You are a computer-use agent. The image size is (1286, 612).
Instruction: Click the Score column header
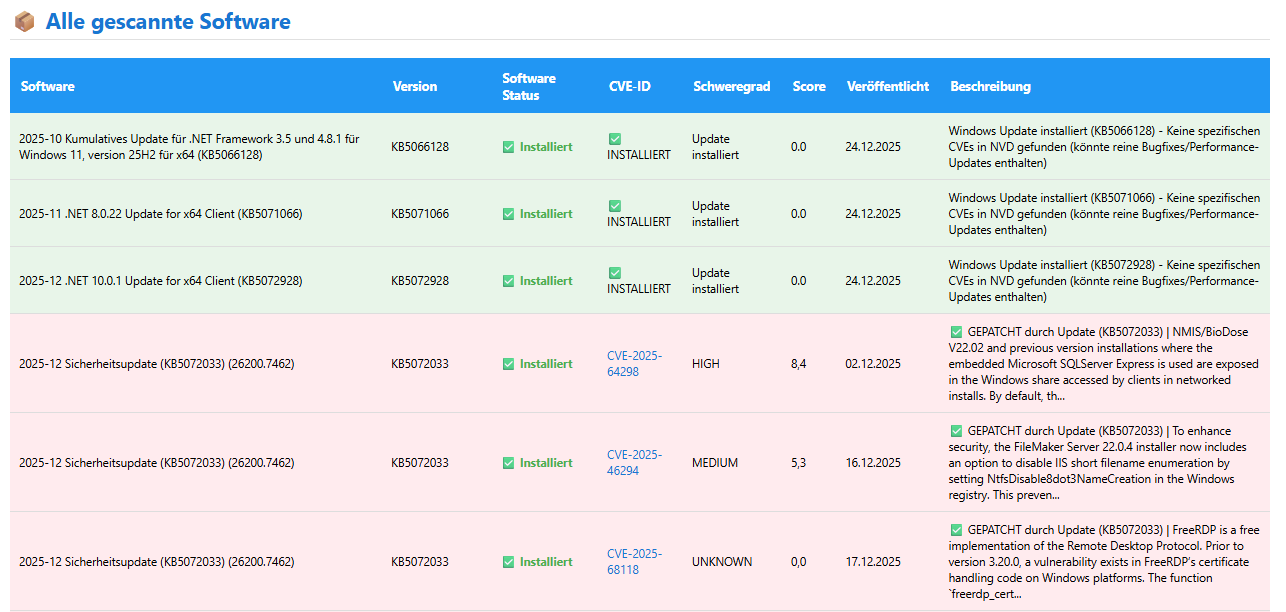pos(809,86)
